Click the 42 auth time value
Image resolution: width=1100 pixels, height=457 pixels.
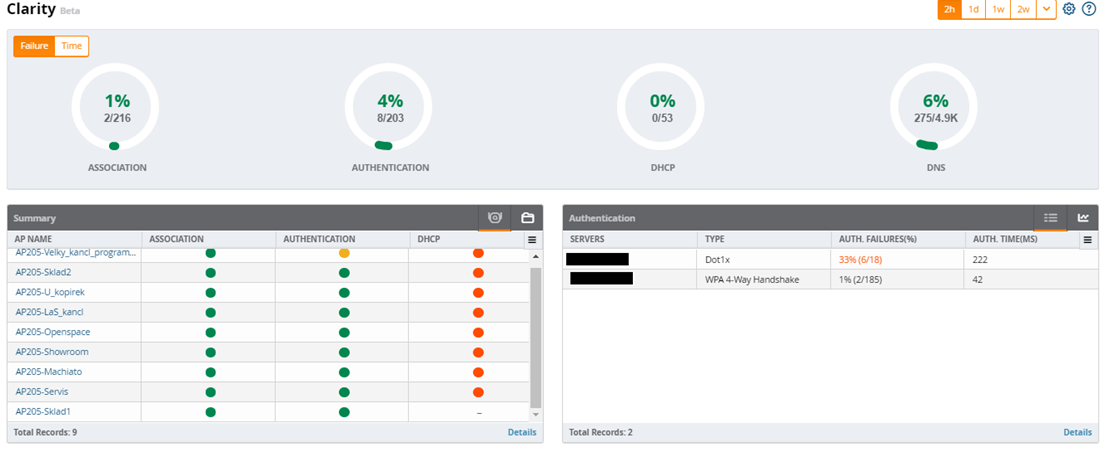[x=977, y=279]
